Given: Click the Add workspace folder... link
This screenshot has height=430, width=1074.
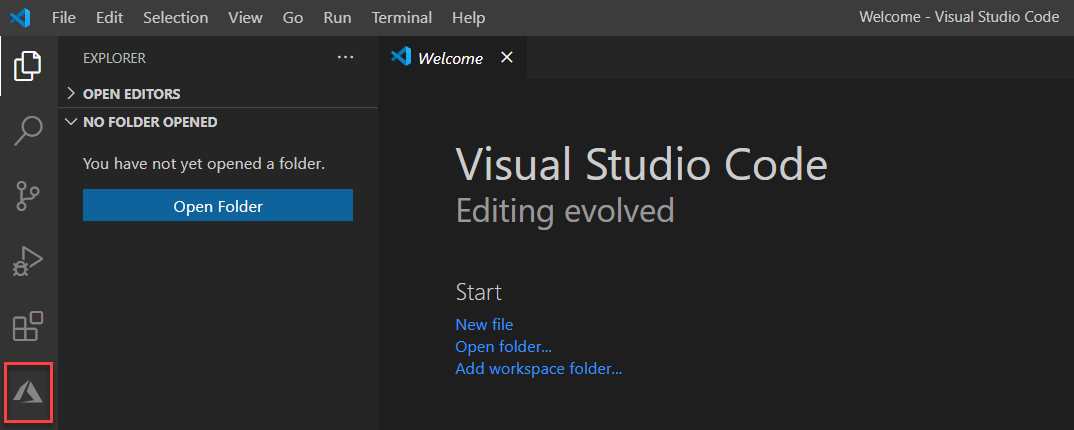Looking at the screenshot, I should click(x=538, y=369).
